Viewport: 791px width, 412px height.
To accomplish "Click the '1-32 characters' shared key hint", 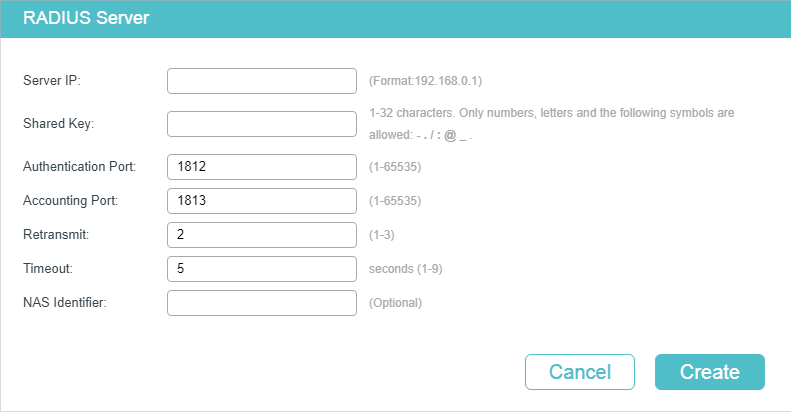I will [x=551, y=124].
